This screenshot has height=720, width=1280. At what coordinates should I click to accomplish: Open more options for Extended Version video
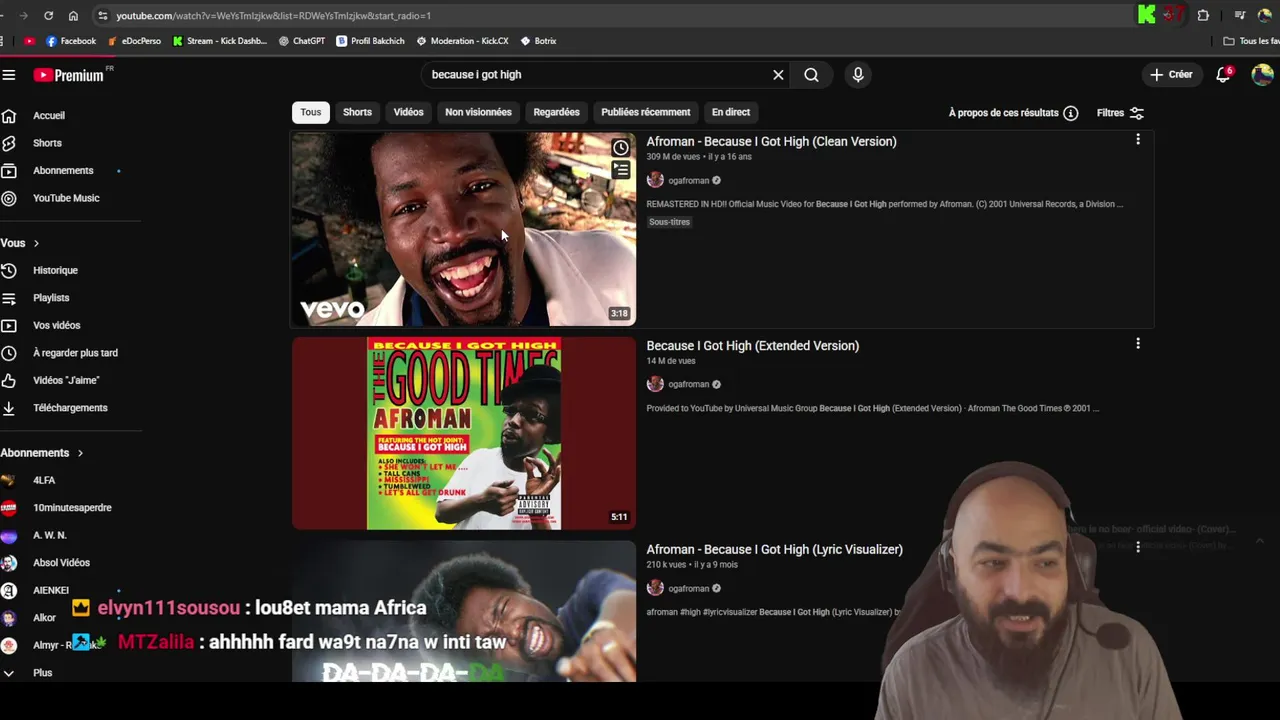(x=1137, y=344)
